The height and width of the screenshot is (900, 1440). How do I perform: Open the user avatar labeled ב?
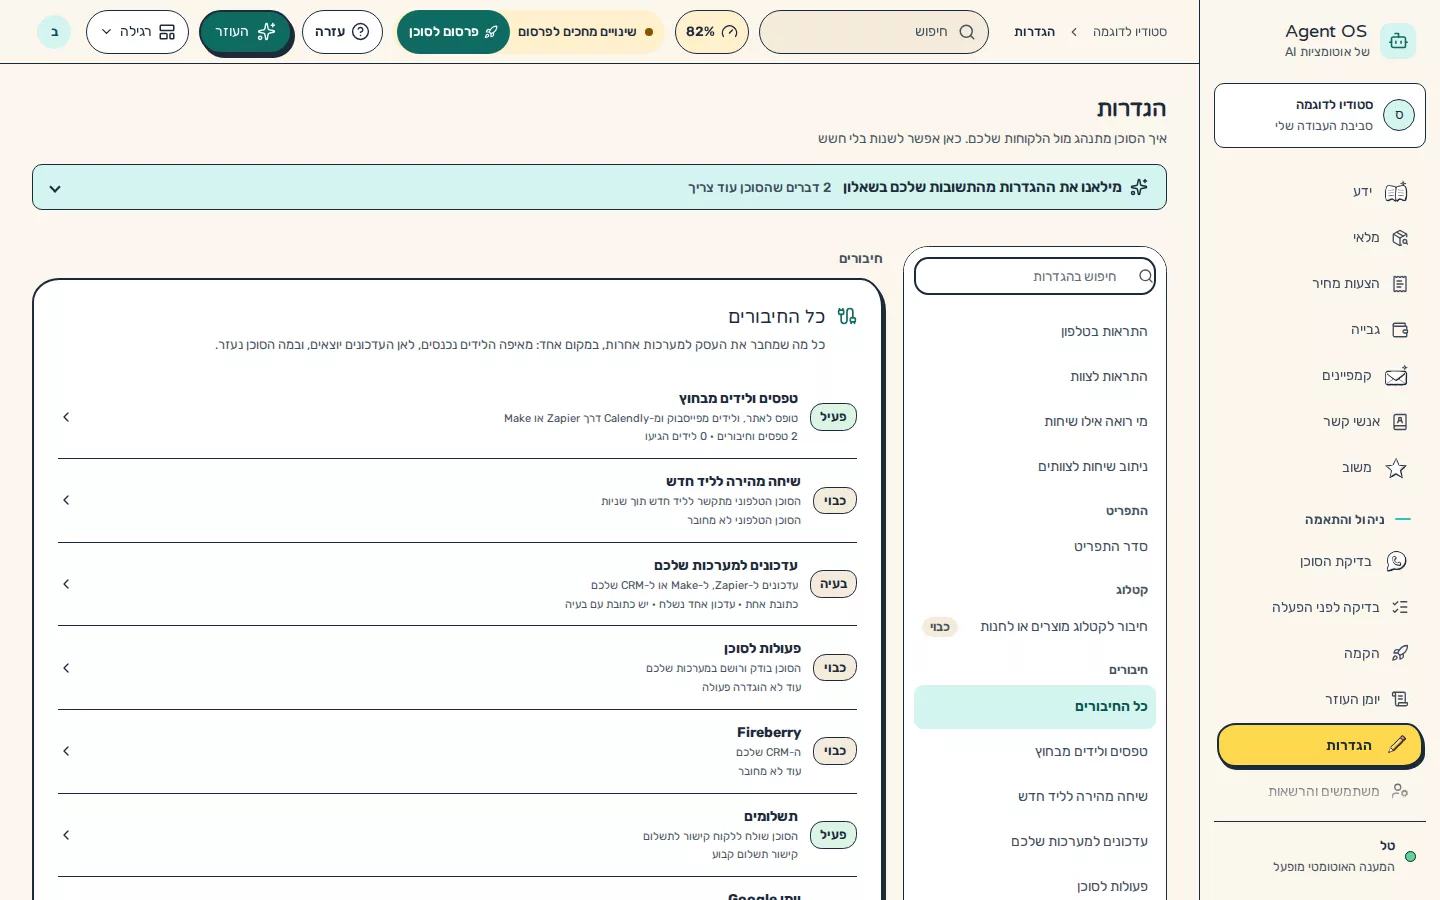point(54,32)
